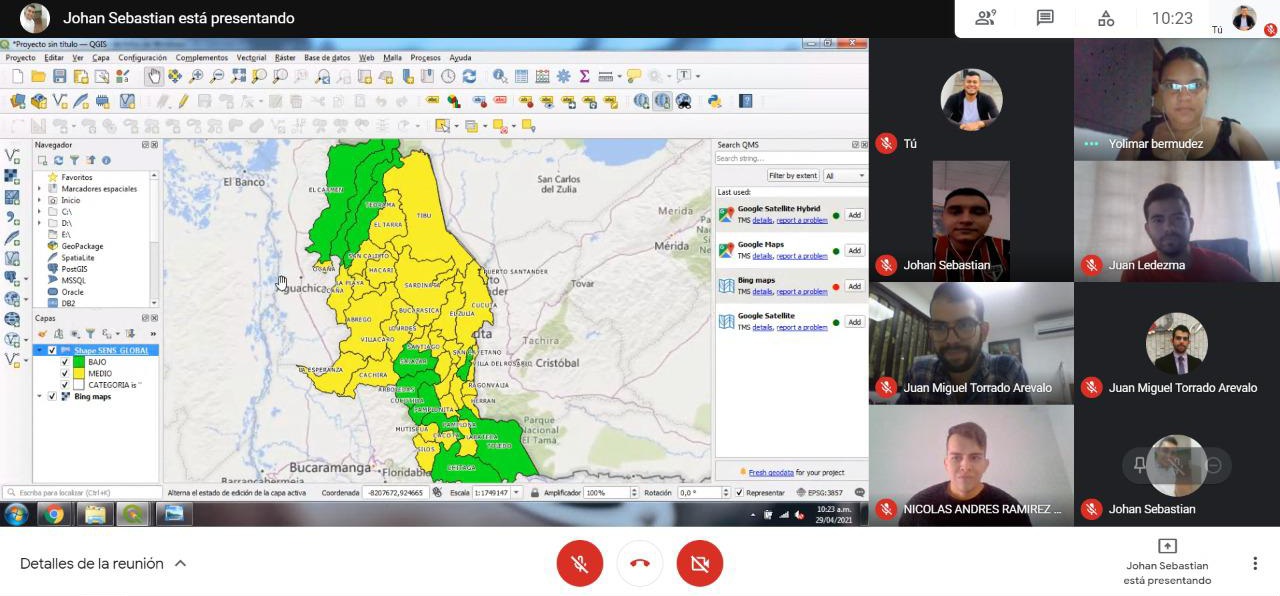Open the Vectorial menu
The height and width of the screenshot is (596, 1280).
point(251,58)
